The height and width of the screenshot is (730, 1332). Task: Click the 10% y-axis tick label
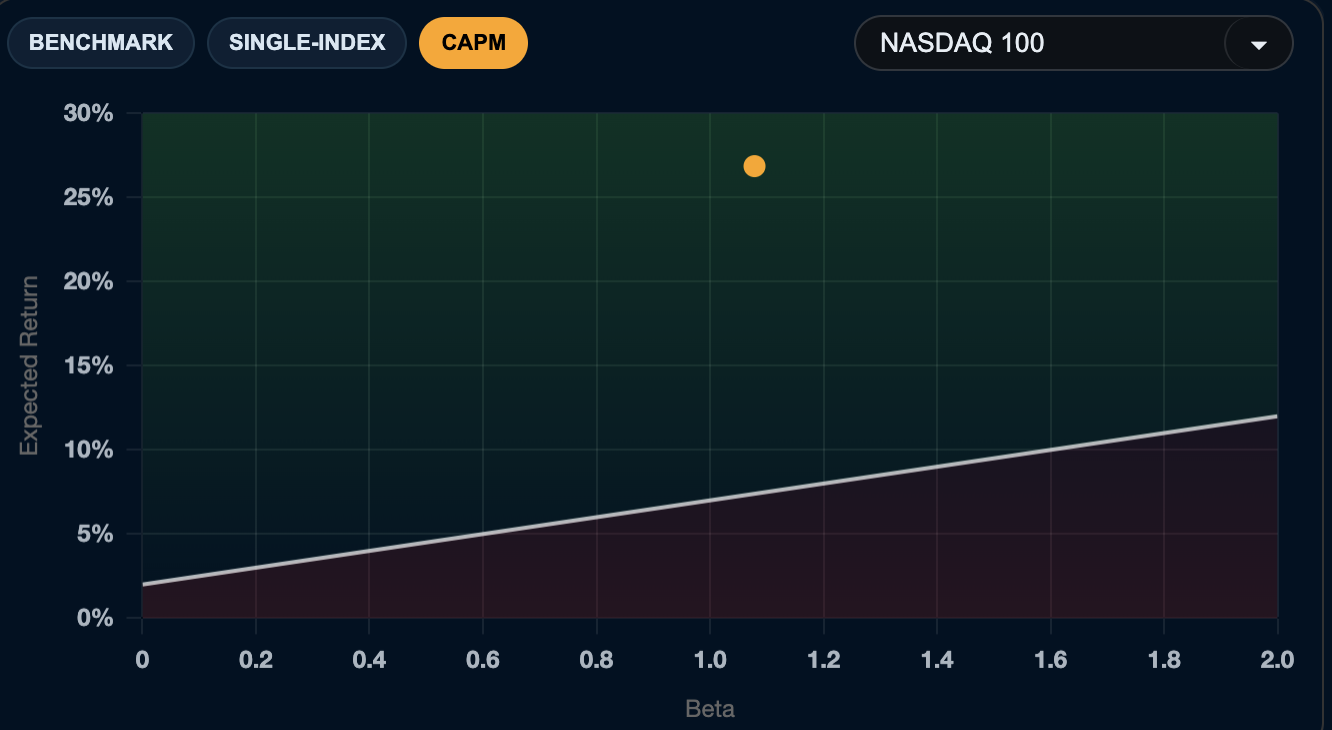pos(88,450)
